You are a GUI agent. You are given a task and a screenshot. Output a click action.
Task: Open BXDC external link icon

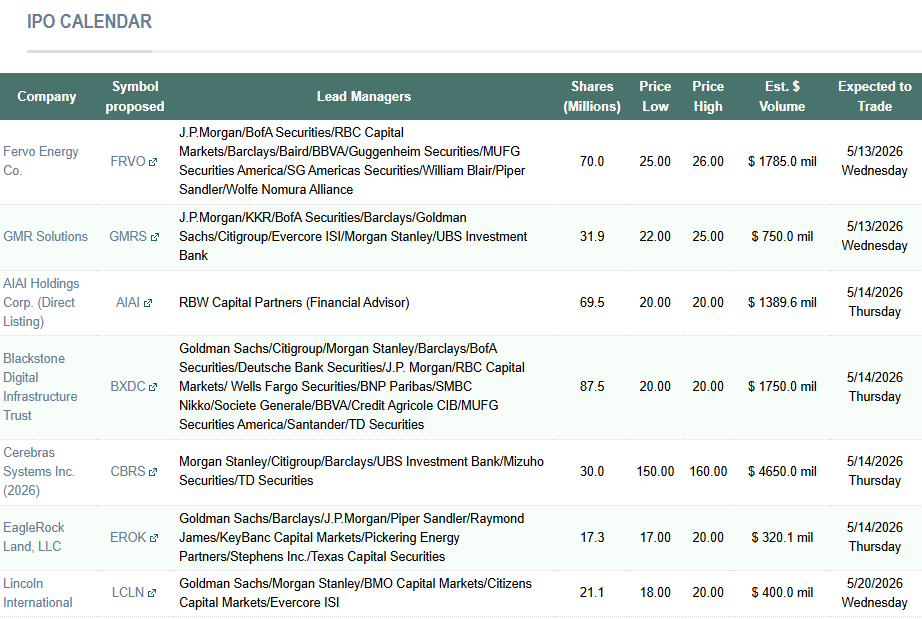coord(153,387)
